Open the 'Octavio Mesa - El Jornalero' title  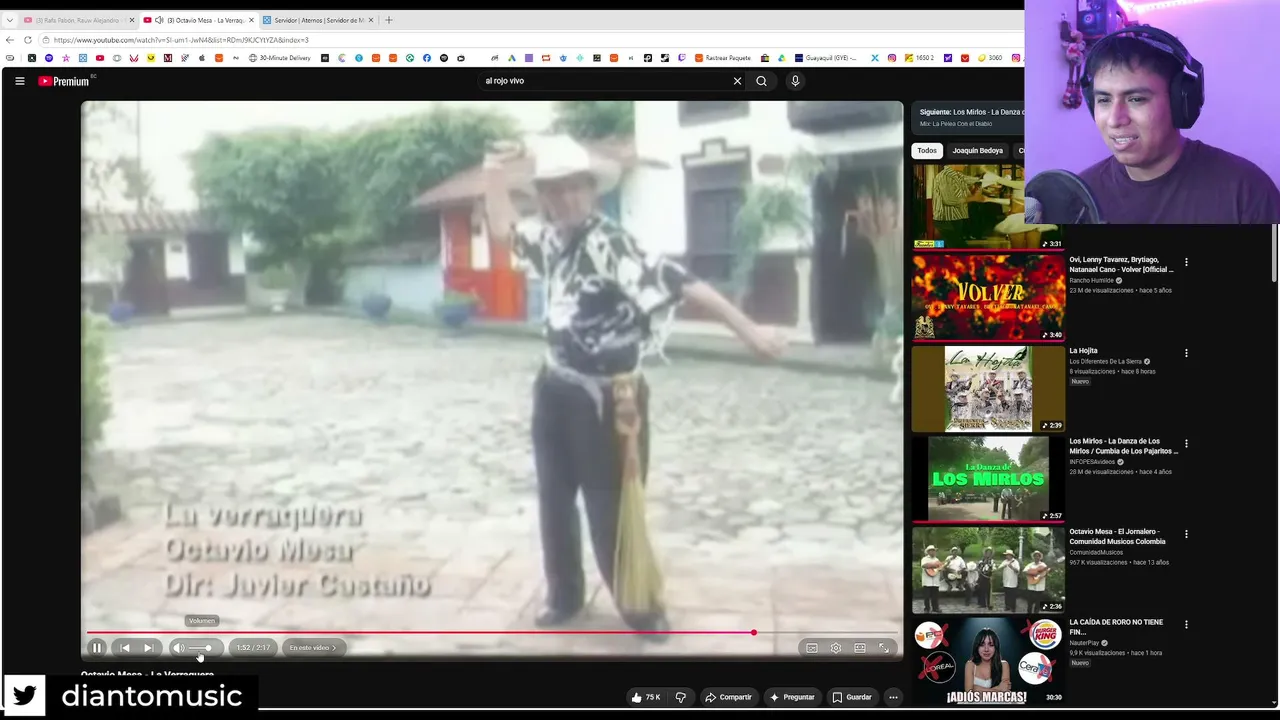point(1117,537)
